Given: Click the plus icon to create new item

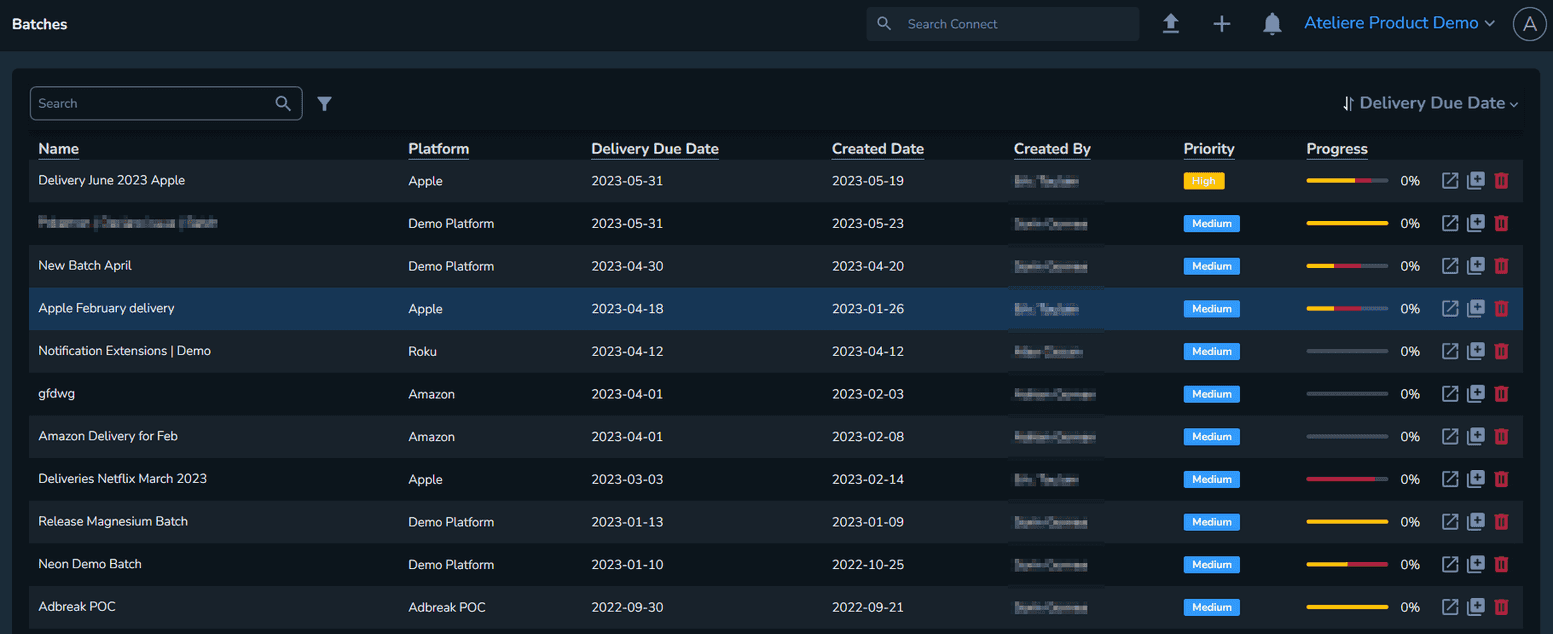Looking at the screenshot, I should (x=1222, y=23).
